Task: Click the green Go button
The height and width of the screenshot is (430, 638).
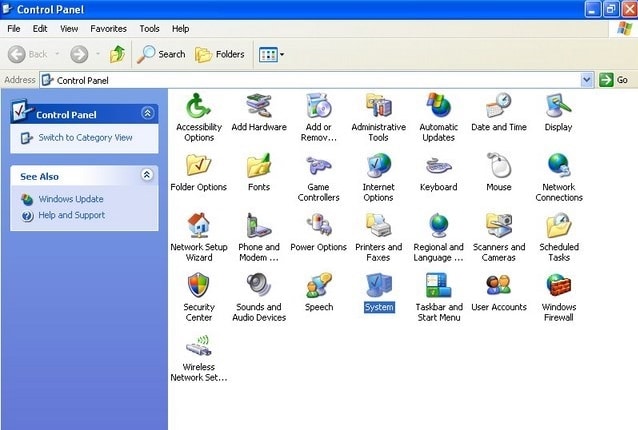Action: pos(614,80)
